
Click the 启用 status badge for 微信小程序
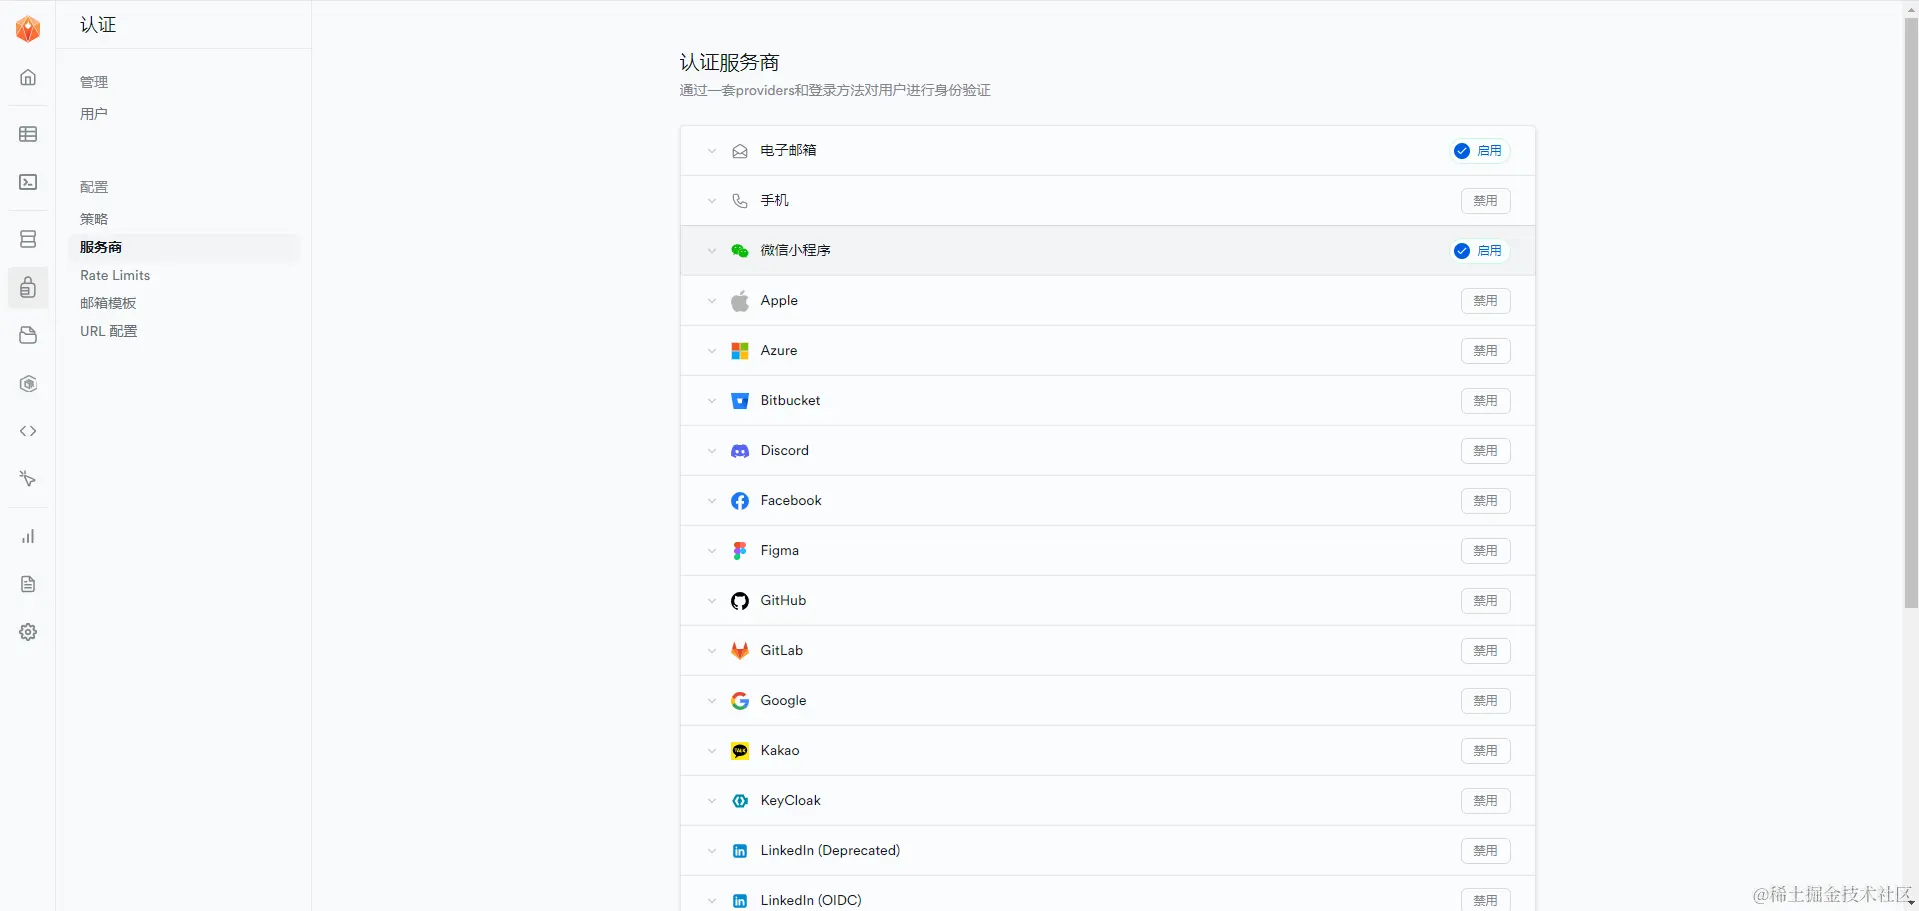(1480, 251)
